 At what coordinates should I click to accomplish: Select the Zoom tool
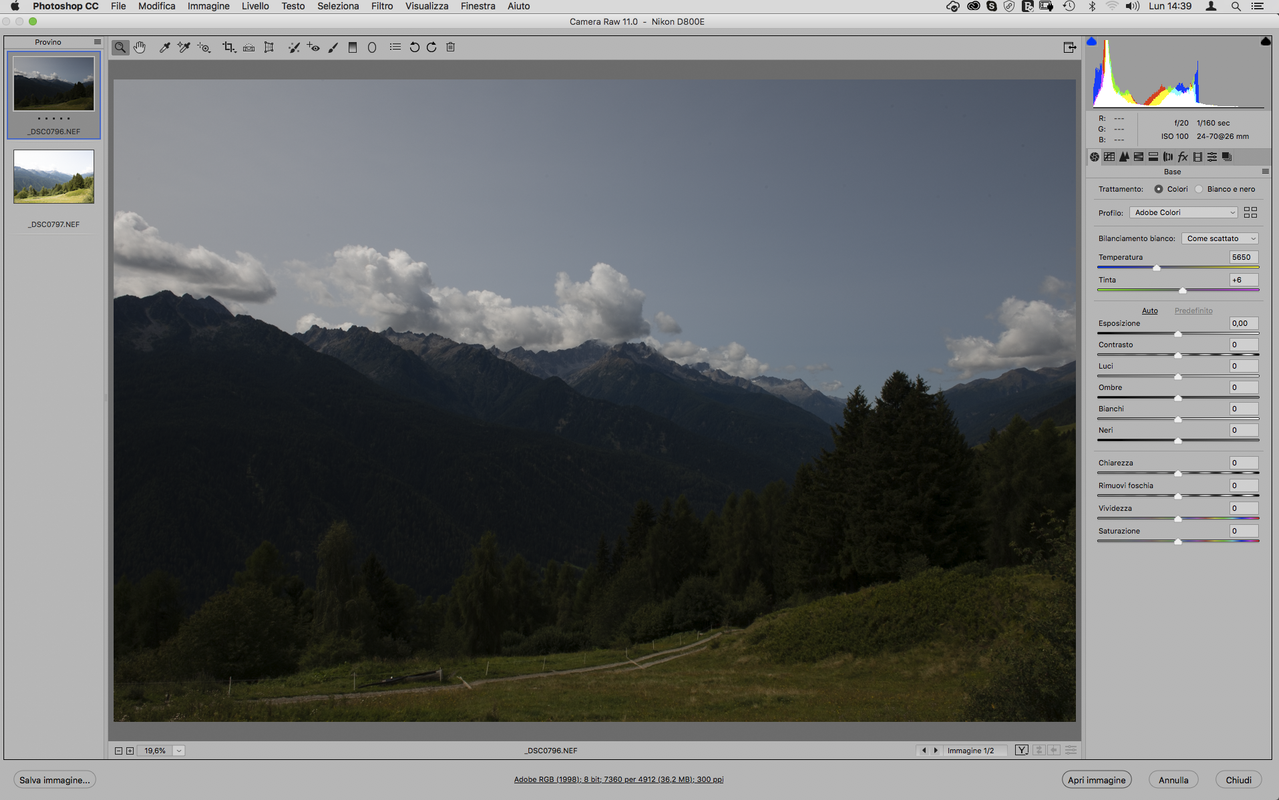pyautogui.click(x=120, y=47)
